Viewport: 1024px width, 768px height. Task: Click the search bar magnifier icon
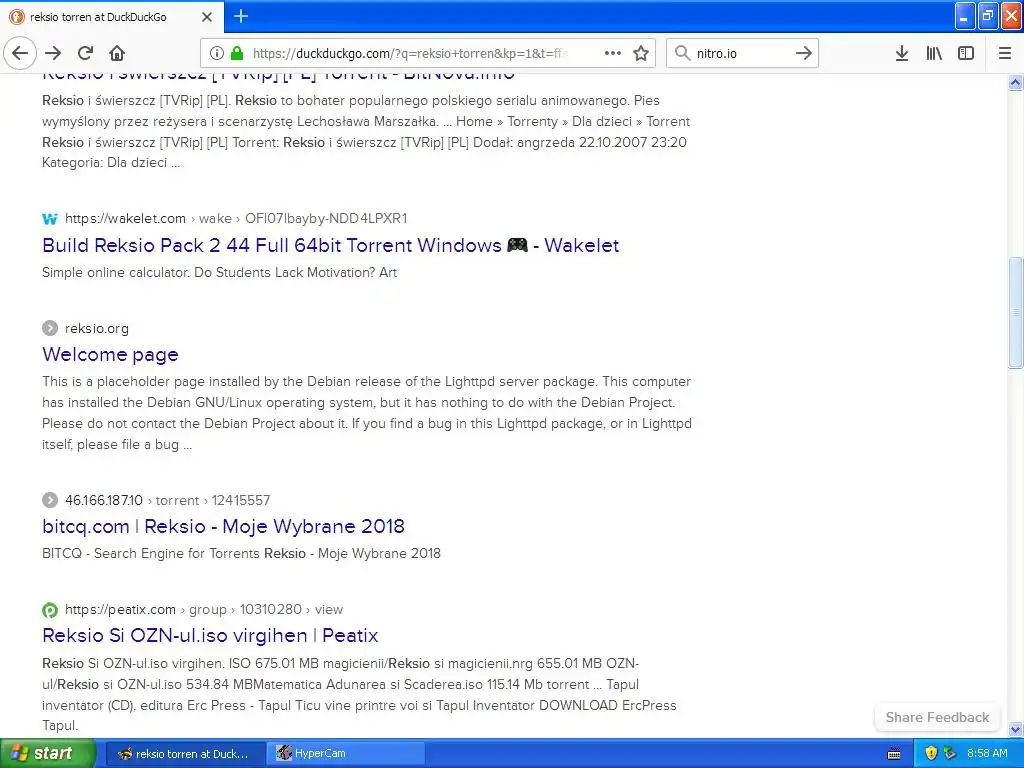682,53
